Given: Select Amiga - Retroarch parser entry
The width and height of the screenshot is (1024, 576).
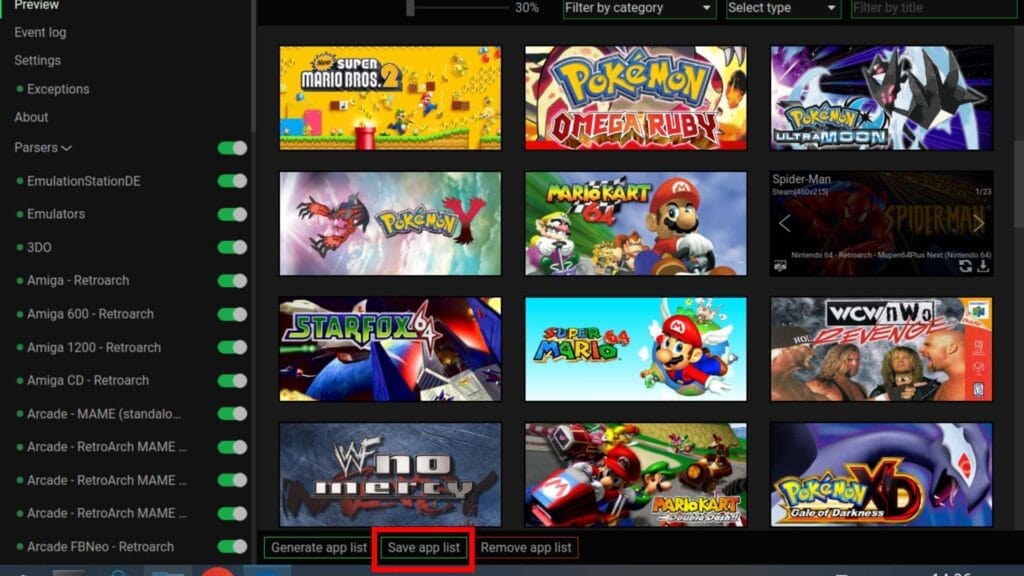Looking at the screenshot, I should click(x=78, y=280).
